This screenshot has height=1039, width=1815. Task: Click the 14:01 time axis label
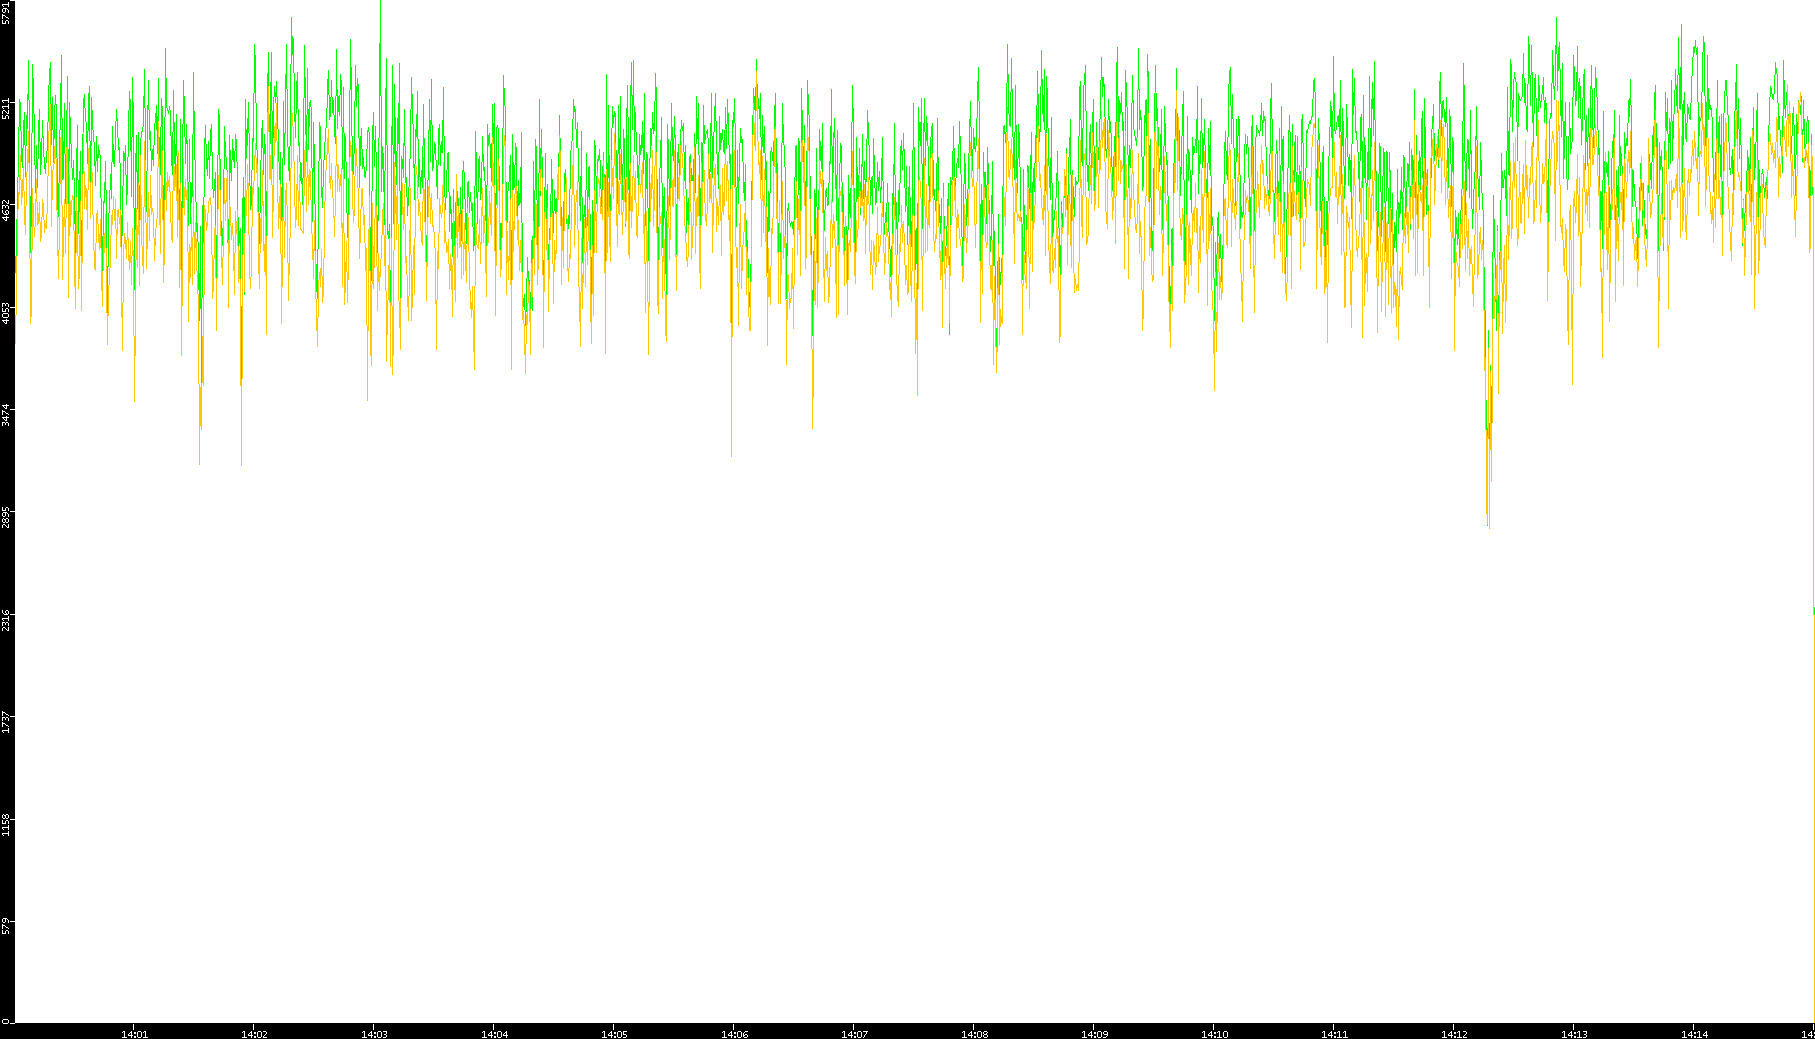[134, 1033]
